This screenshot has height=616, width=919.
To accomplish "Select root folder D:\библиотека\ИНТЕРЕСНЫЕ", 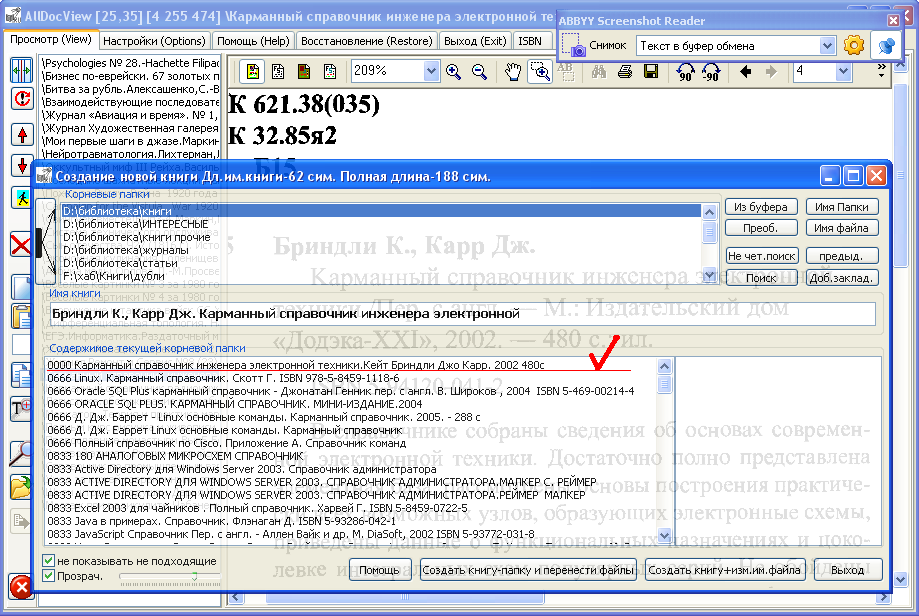I will [x=381, y=224].
